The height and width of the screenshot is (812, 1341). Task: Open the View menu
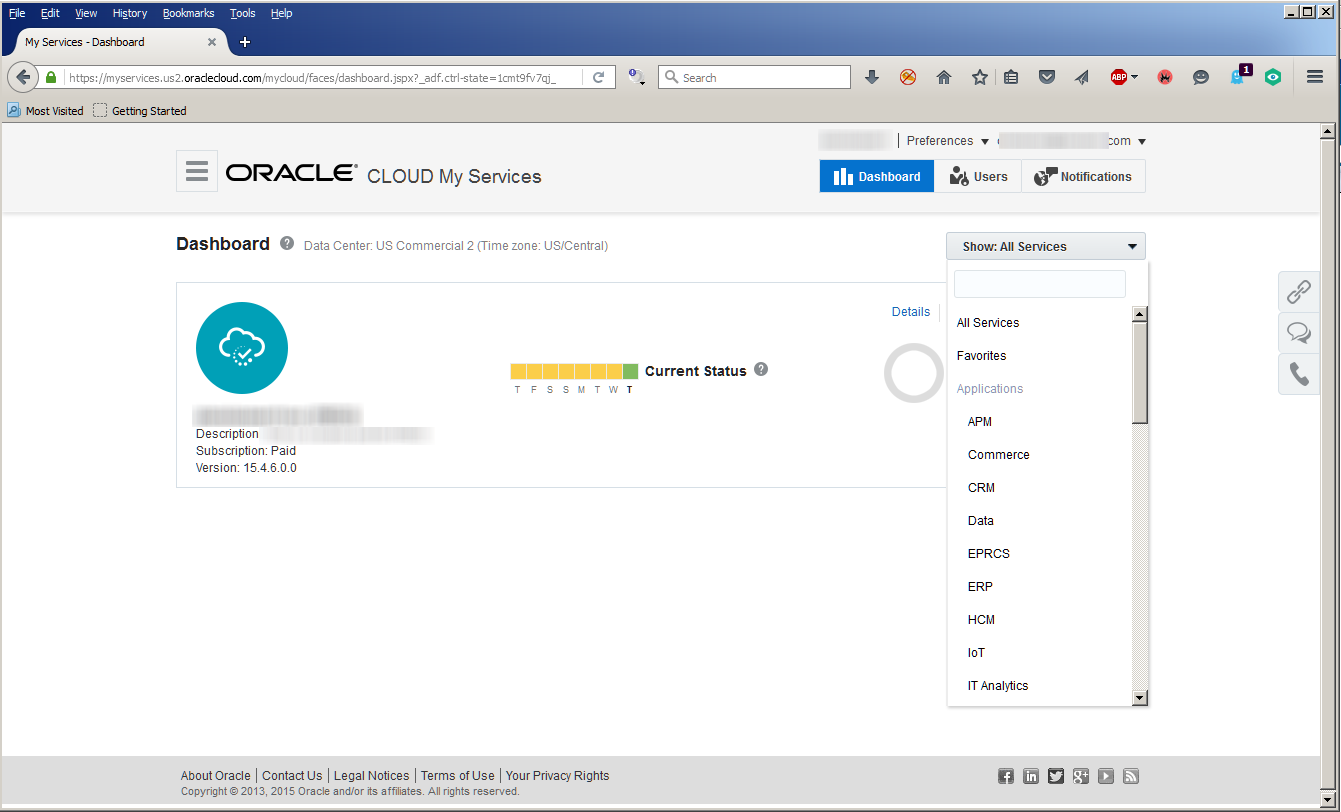coord(86,13)
